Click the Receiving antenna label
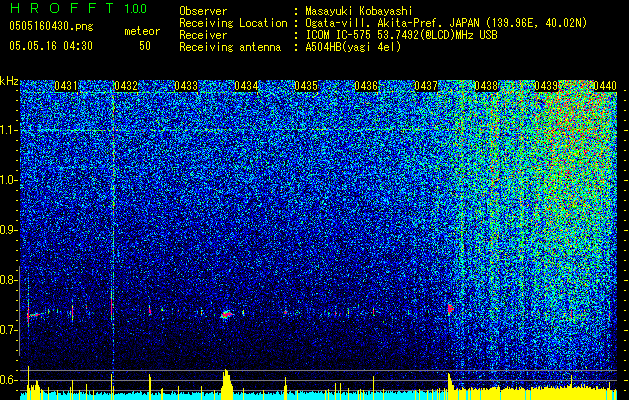Screen dimensions: 629x400 230,47
